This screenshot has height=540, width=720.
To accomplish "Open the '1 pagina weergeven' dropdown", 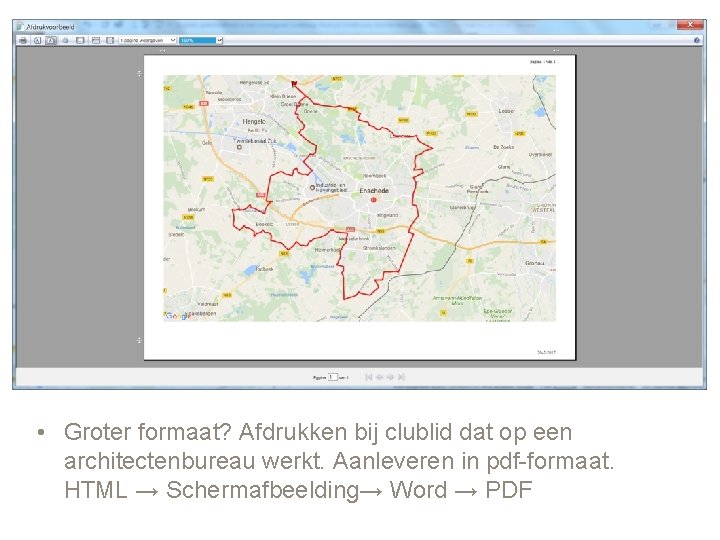I will click(147, 40).
